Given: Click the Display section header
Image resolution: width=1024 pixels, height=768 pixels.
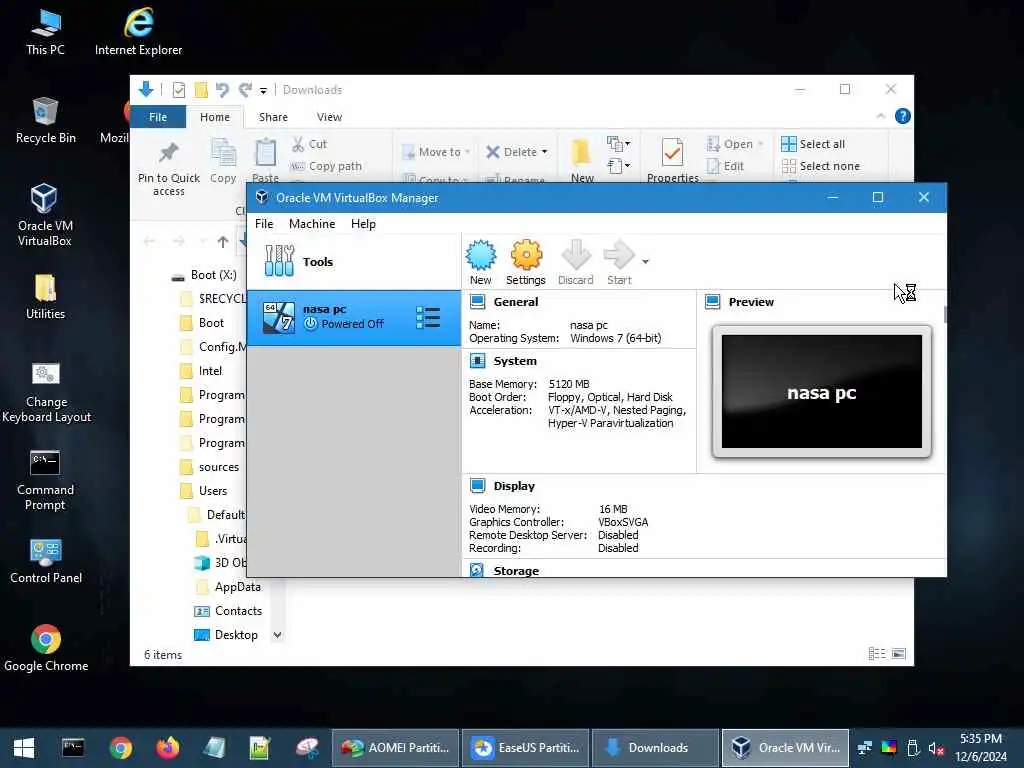Looking at the screenshot, I should (x=514, y=486).
